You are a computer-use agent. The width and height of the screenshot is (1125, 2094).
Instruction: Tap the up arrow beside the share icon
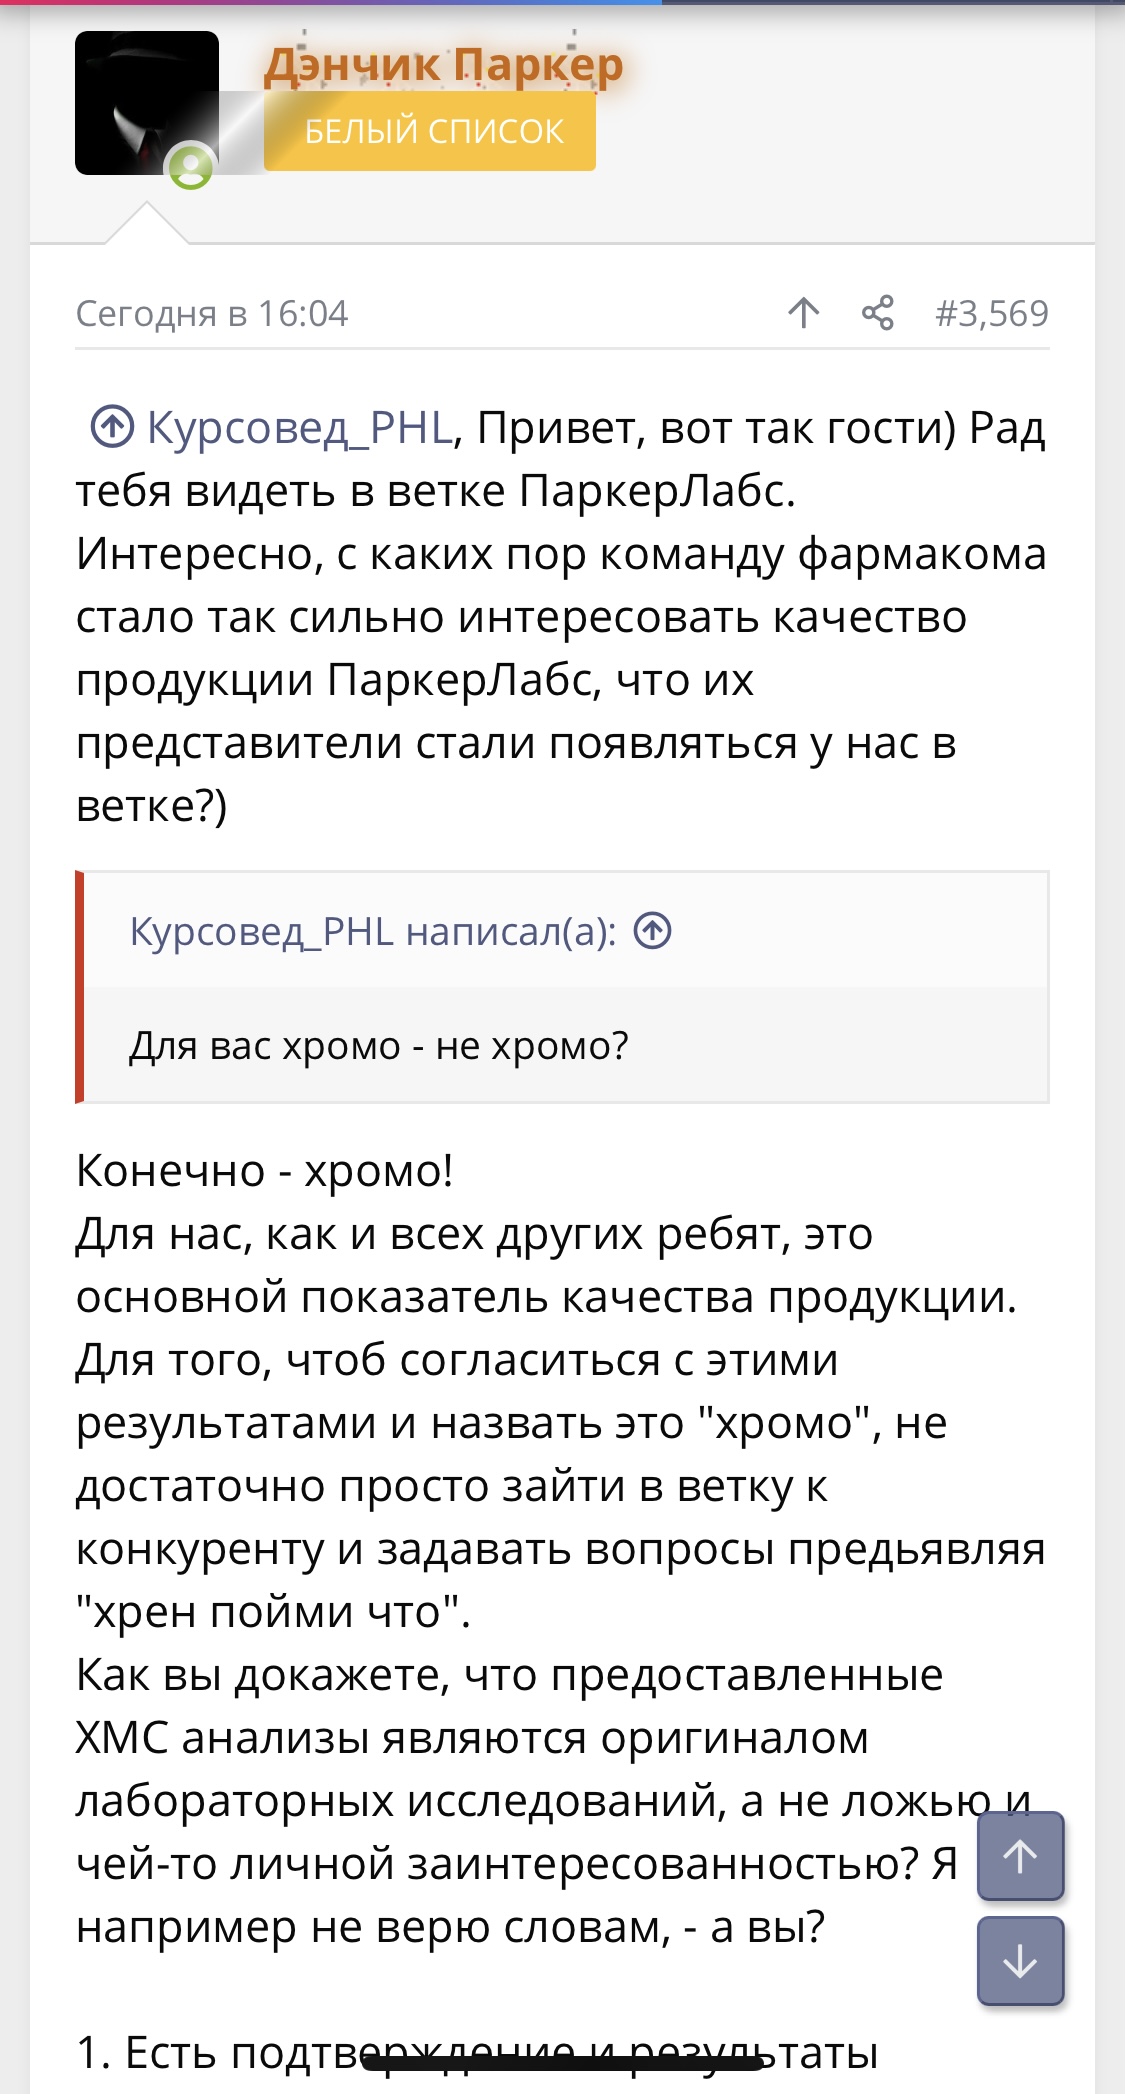(803, 313)
